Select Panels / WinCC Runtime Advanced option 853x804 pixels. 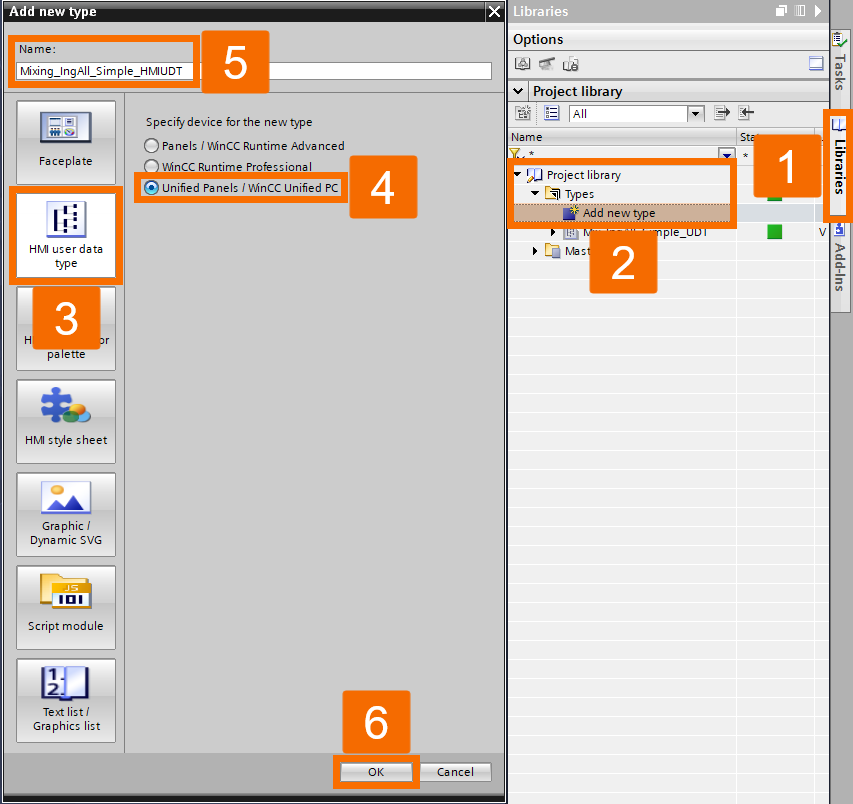point(244,146)
